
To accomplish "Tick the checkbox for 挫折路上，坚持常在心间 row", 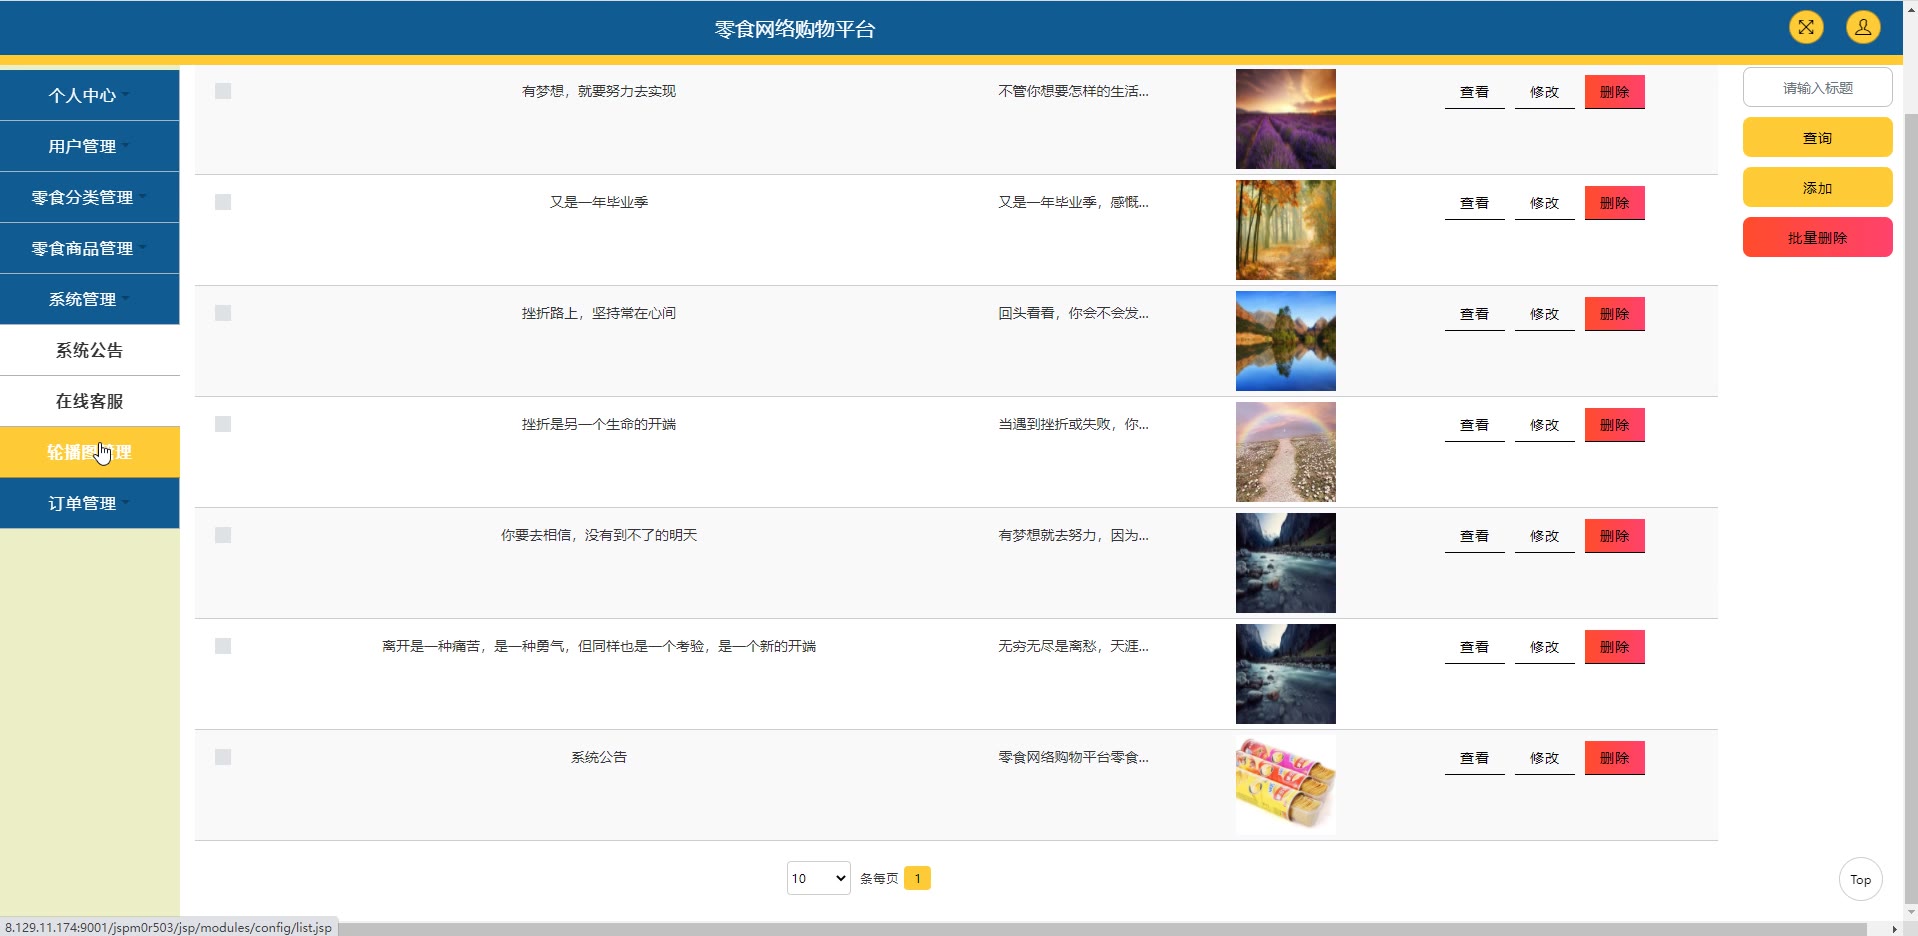I will [223, 313].
